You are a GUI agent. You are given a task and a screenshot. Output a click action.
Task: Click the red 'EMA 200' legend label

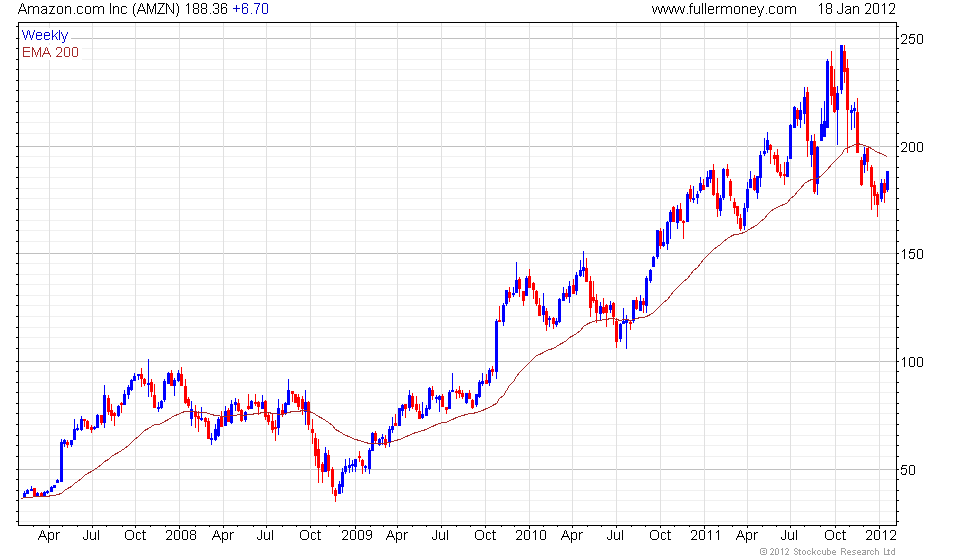click(x=51, y=52)
